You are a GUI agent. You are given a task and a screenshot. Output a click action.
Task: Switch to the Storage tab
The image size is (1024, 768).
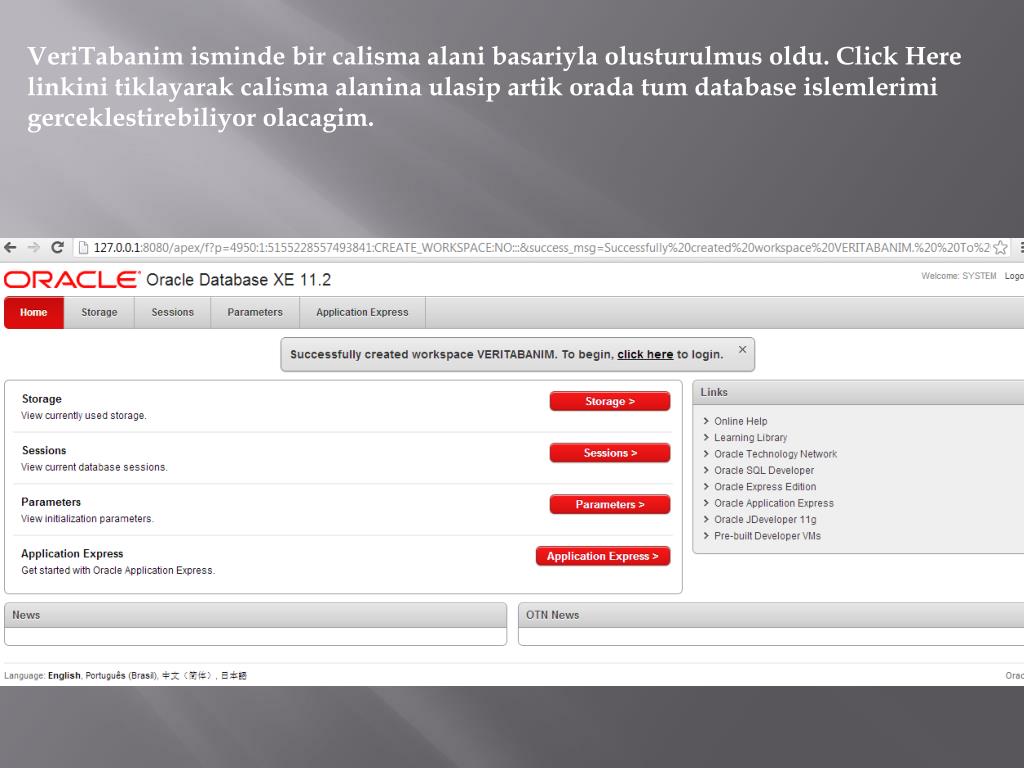pos(99,312)
